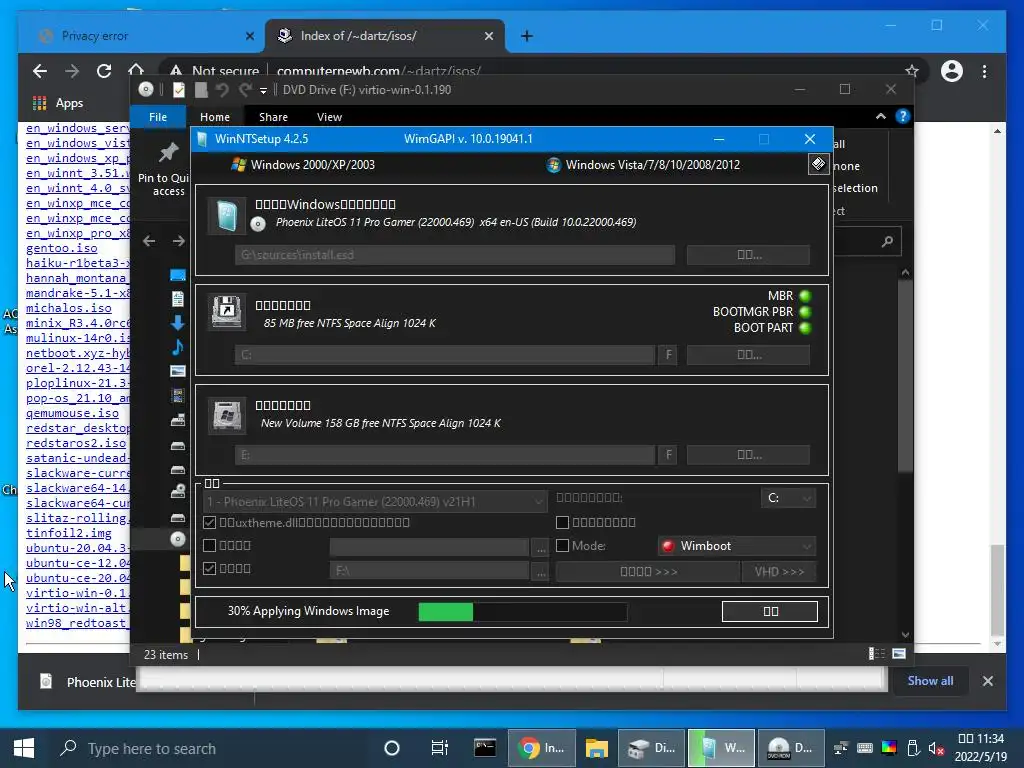
Task: Click the installation drive icon
Action: (227, 415)
